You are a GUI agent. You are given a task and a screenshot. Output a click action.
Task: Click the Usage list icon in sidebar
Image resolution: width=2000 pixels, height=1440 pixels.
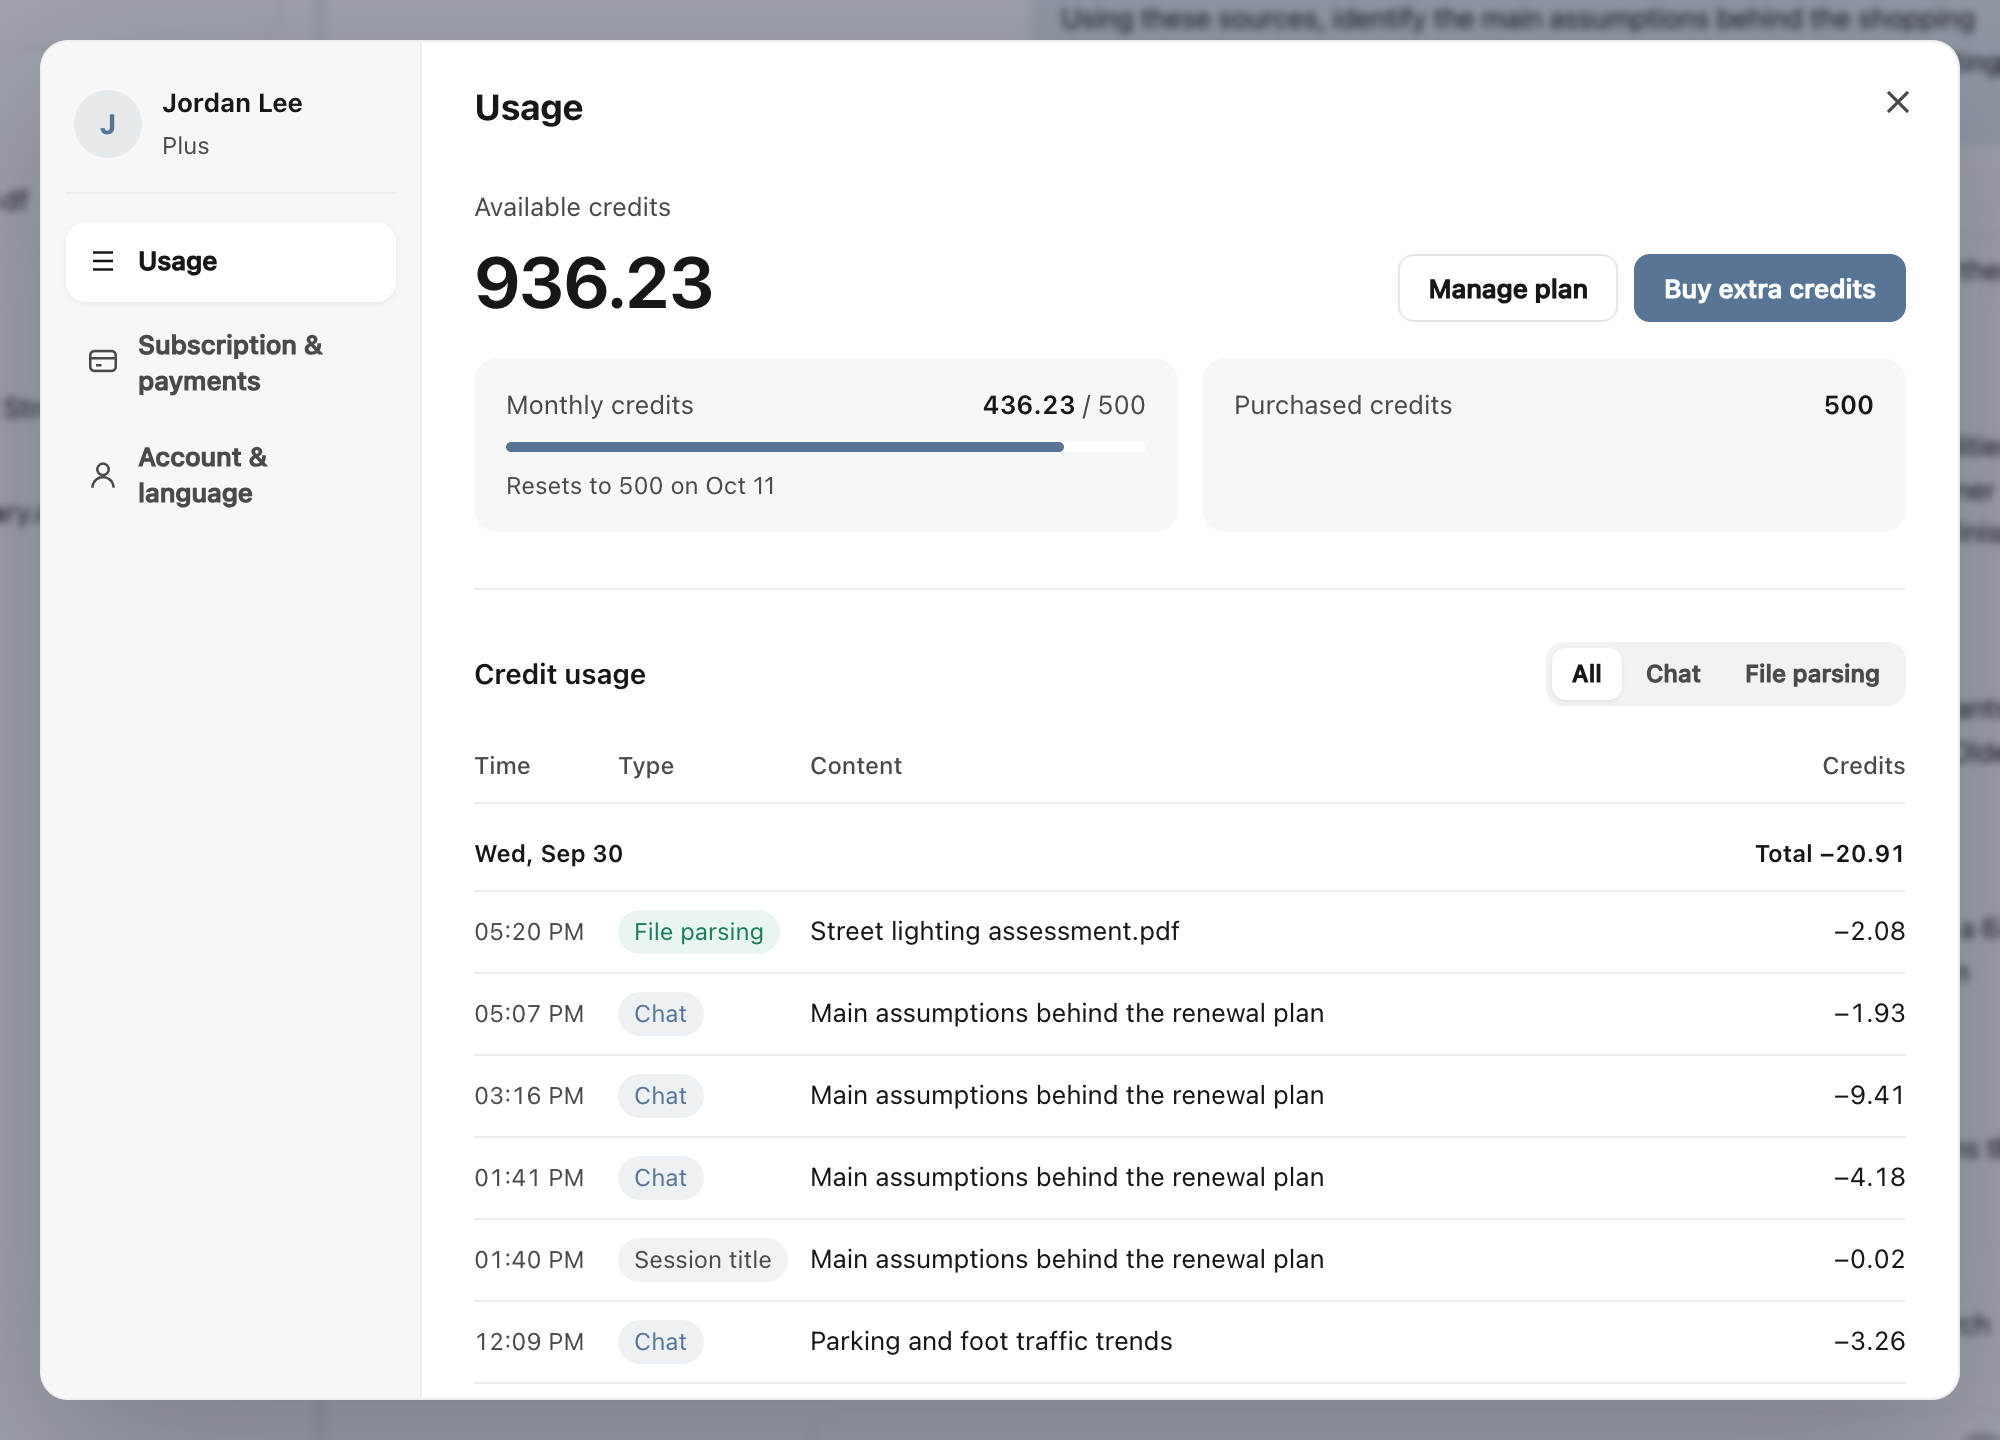click(x=103, y=261)
